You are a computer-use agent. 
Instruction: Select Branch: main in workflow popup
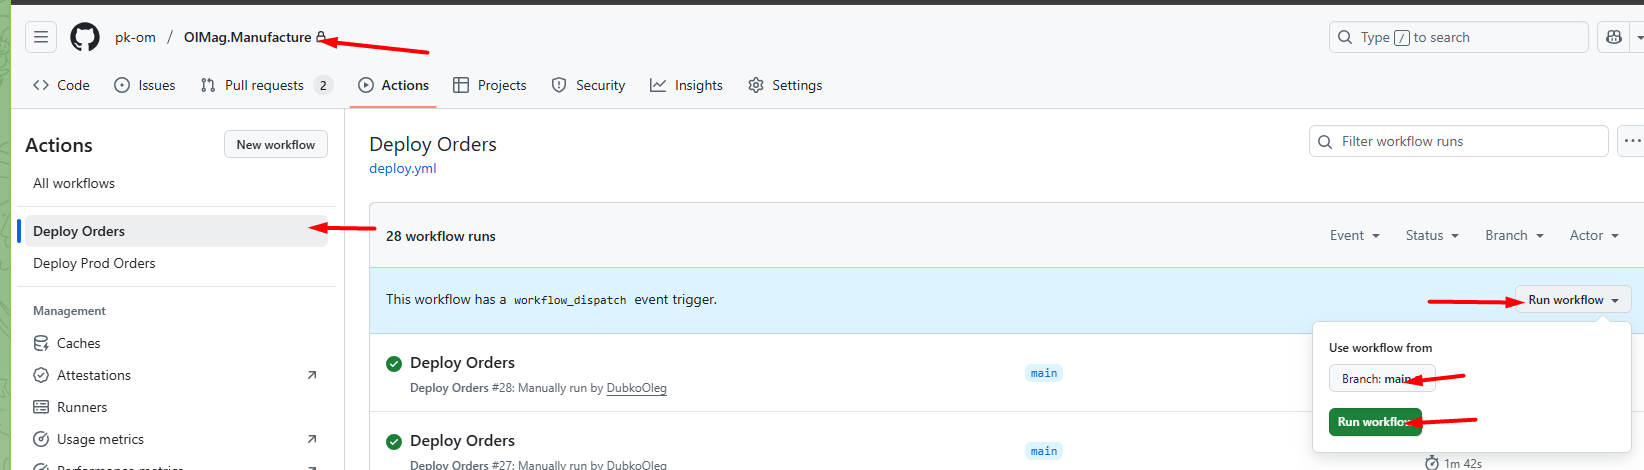(1380, 379)
